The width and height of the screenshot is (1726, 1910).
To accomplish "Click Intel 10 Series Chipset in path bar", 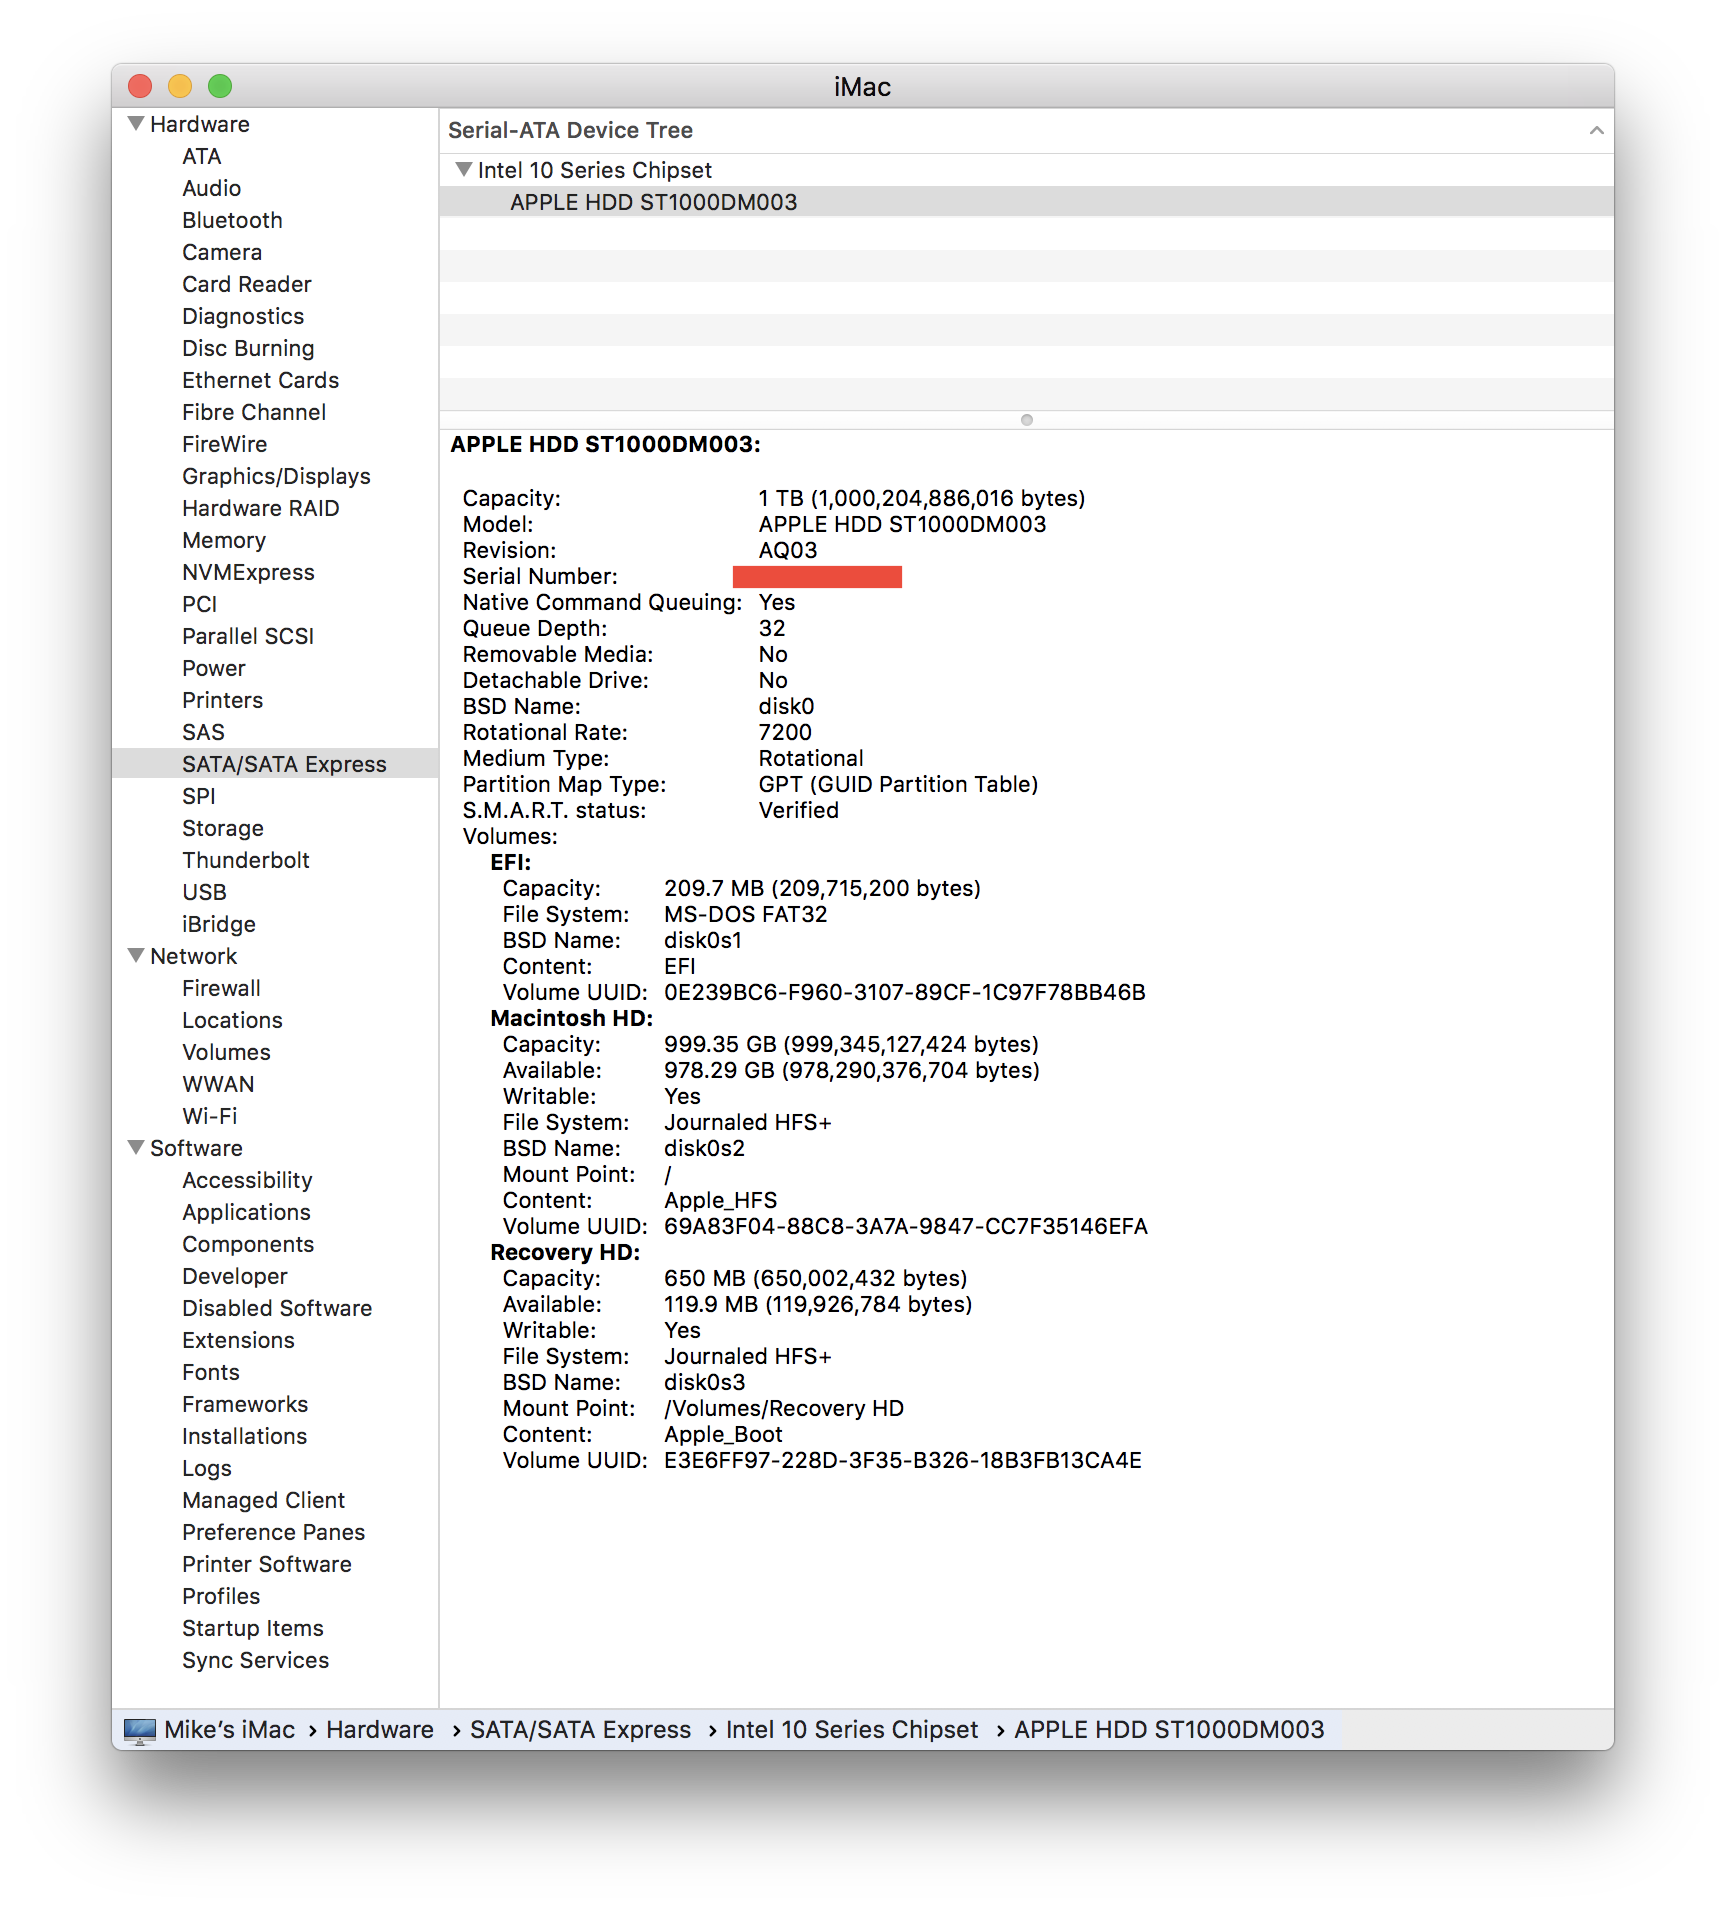I will pyautogui.click(x=852, y=1730).
